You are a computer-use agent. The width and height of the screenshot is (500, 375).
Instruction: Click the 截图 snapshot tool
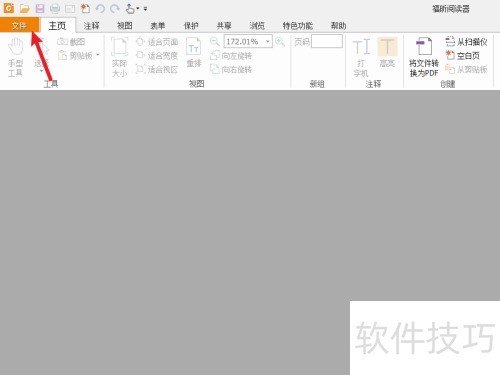pos(71,42)
